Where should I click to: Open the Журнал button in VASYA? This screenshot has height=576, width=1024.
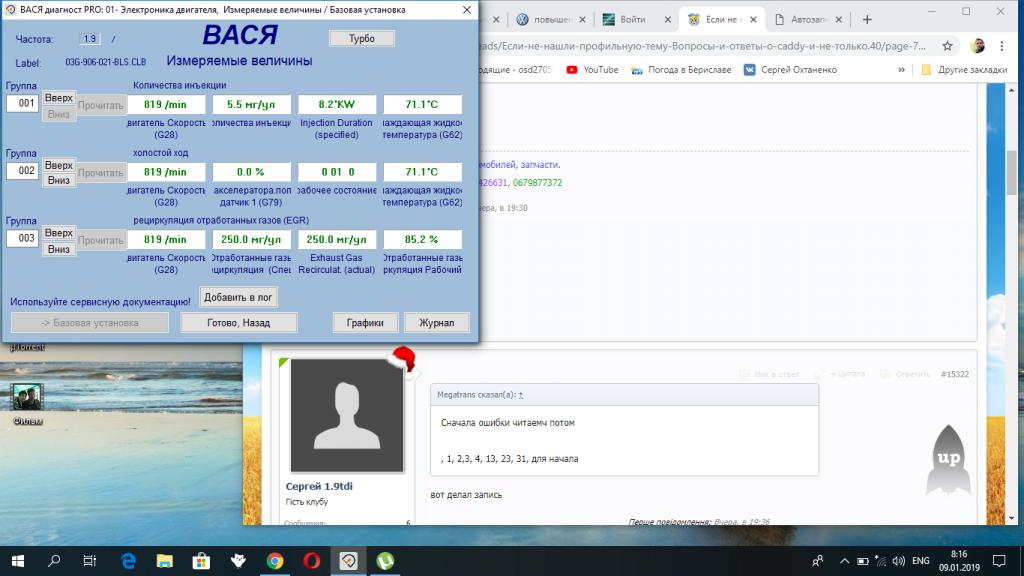(436, 323)
